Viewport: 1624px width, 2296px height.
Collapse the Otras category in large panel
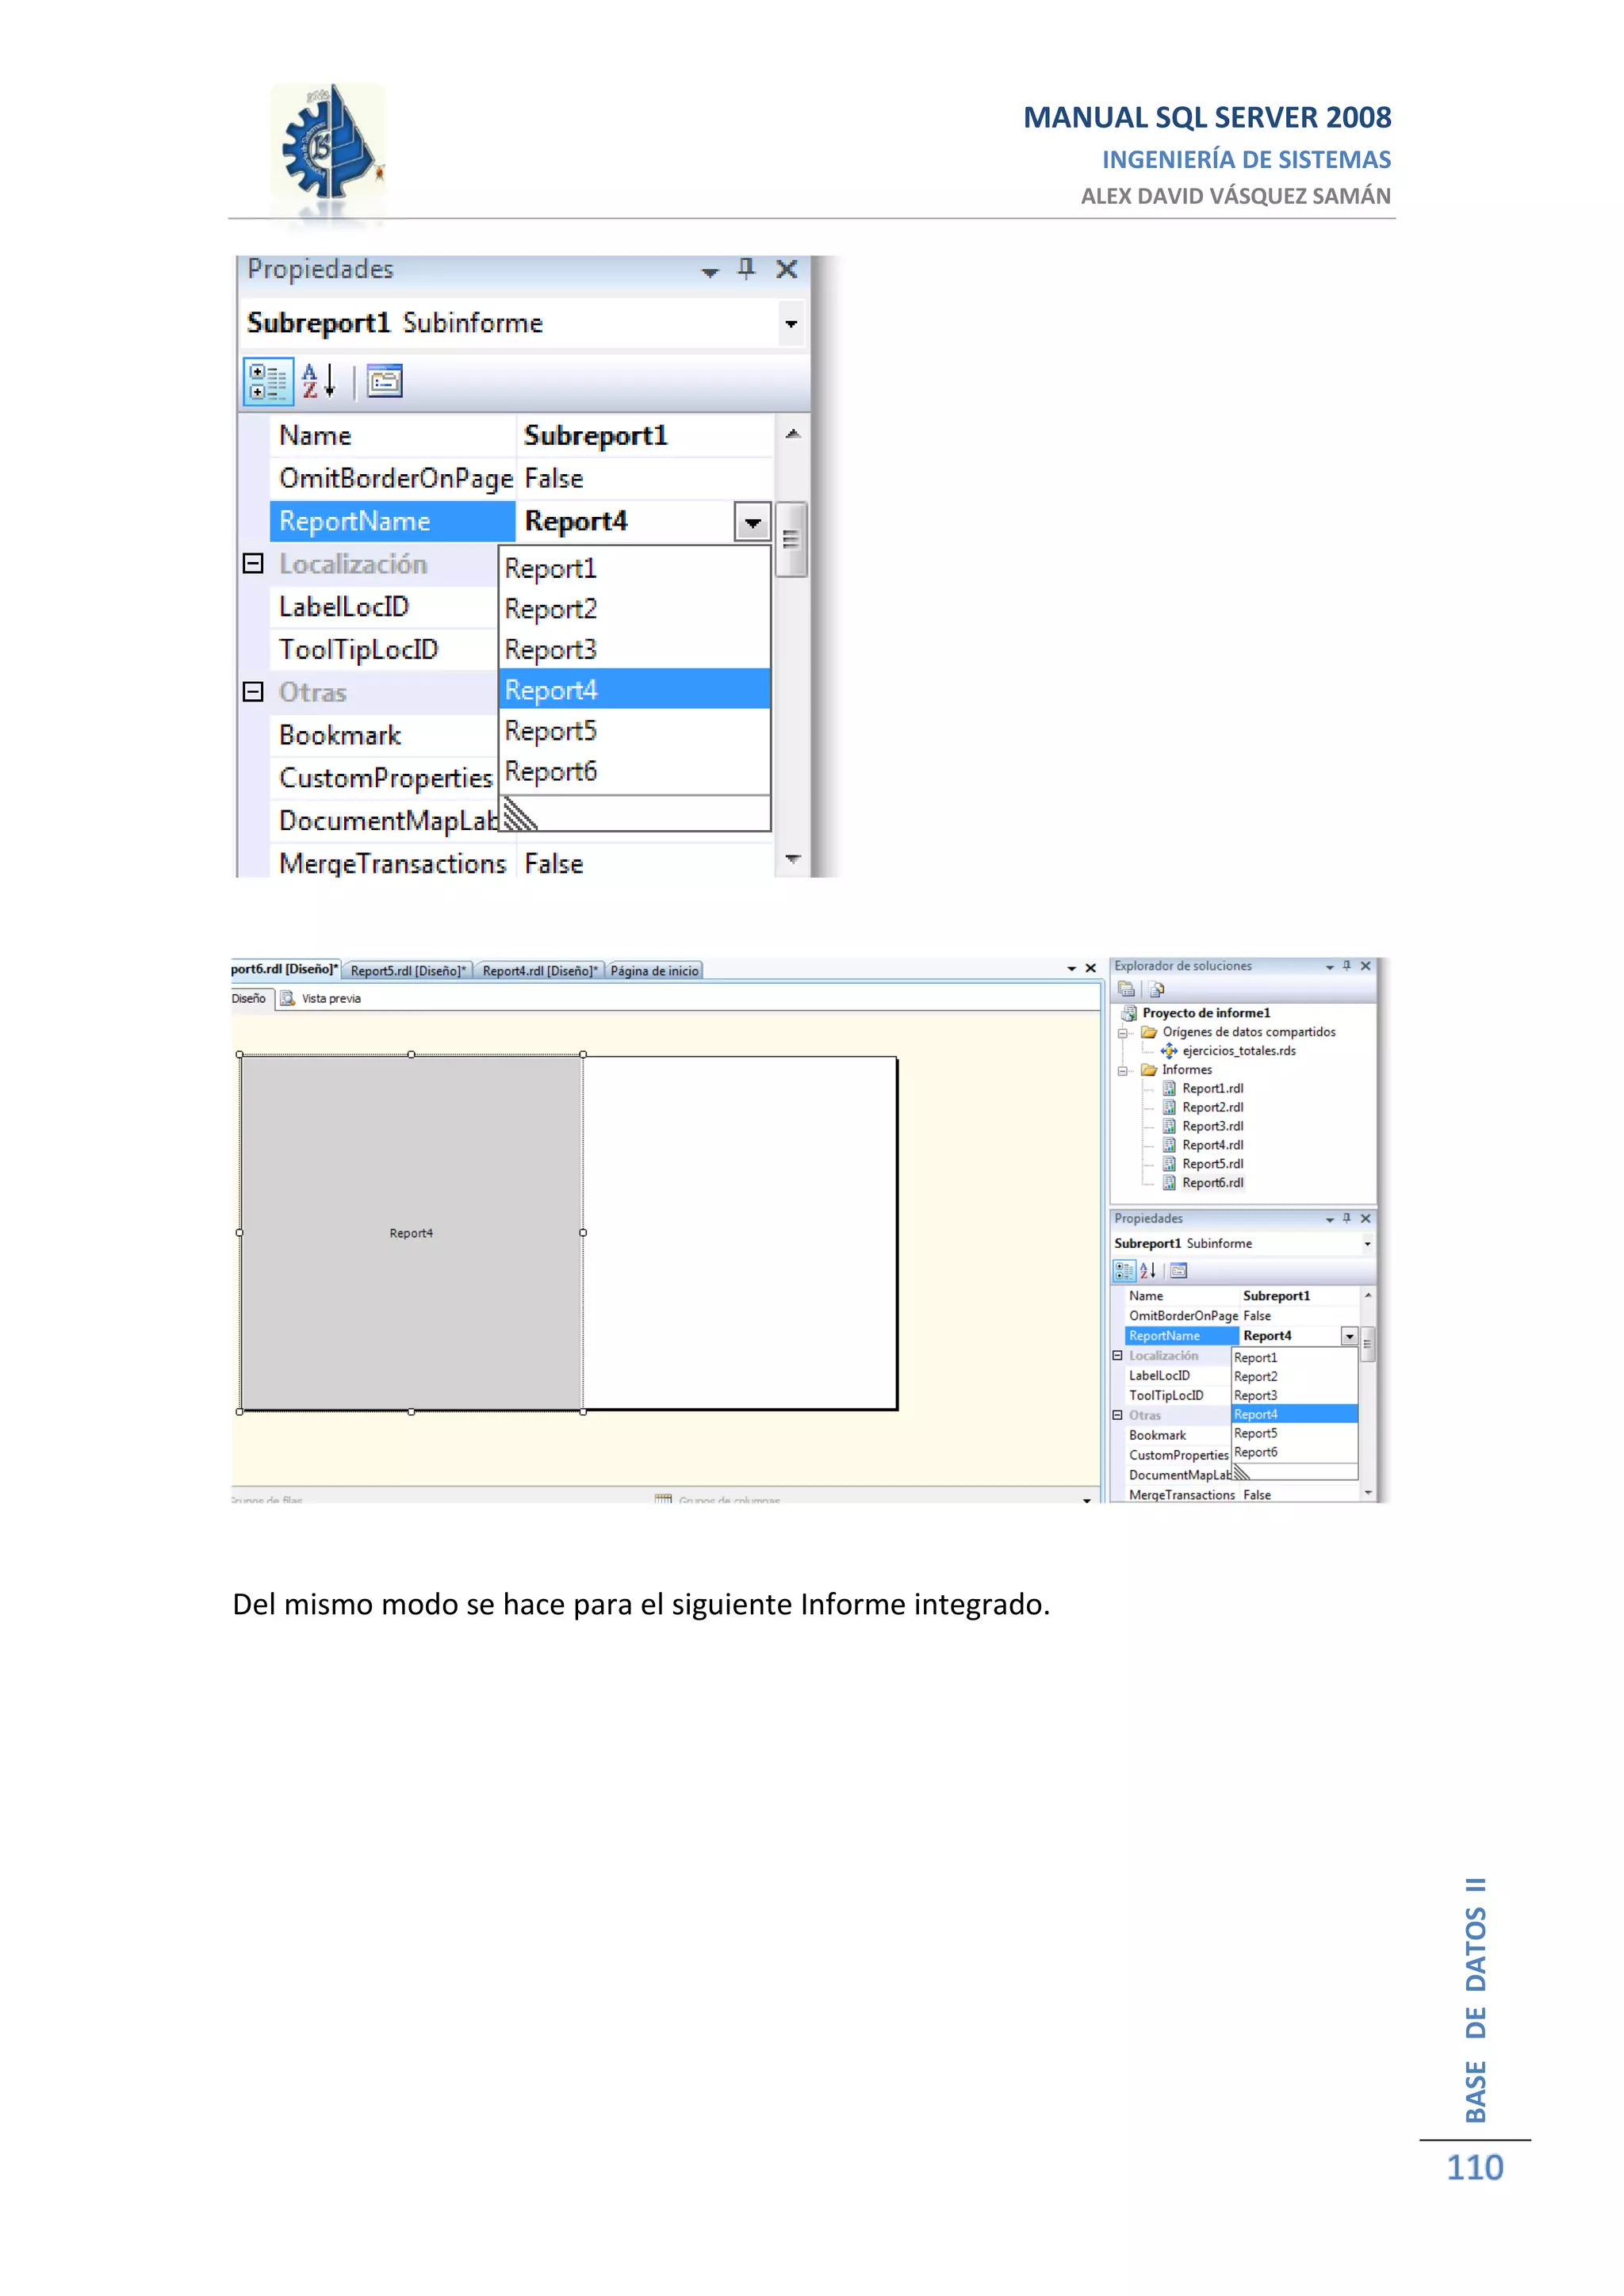254,692
